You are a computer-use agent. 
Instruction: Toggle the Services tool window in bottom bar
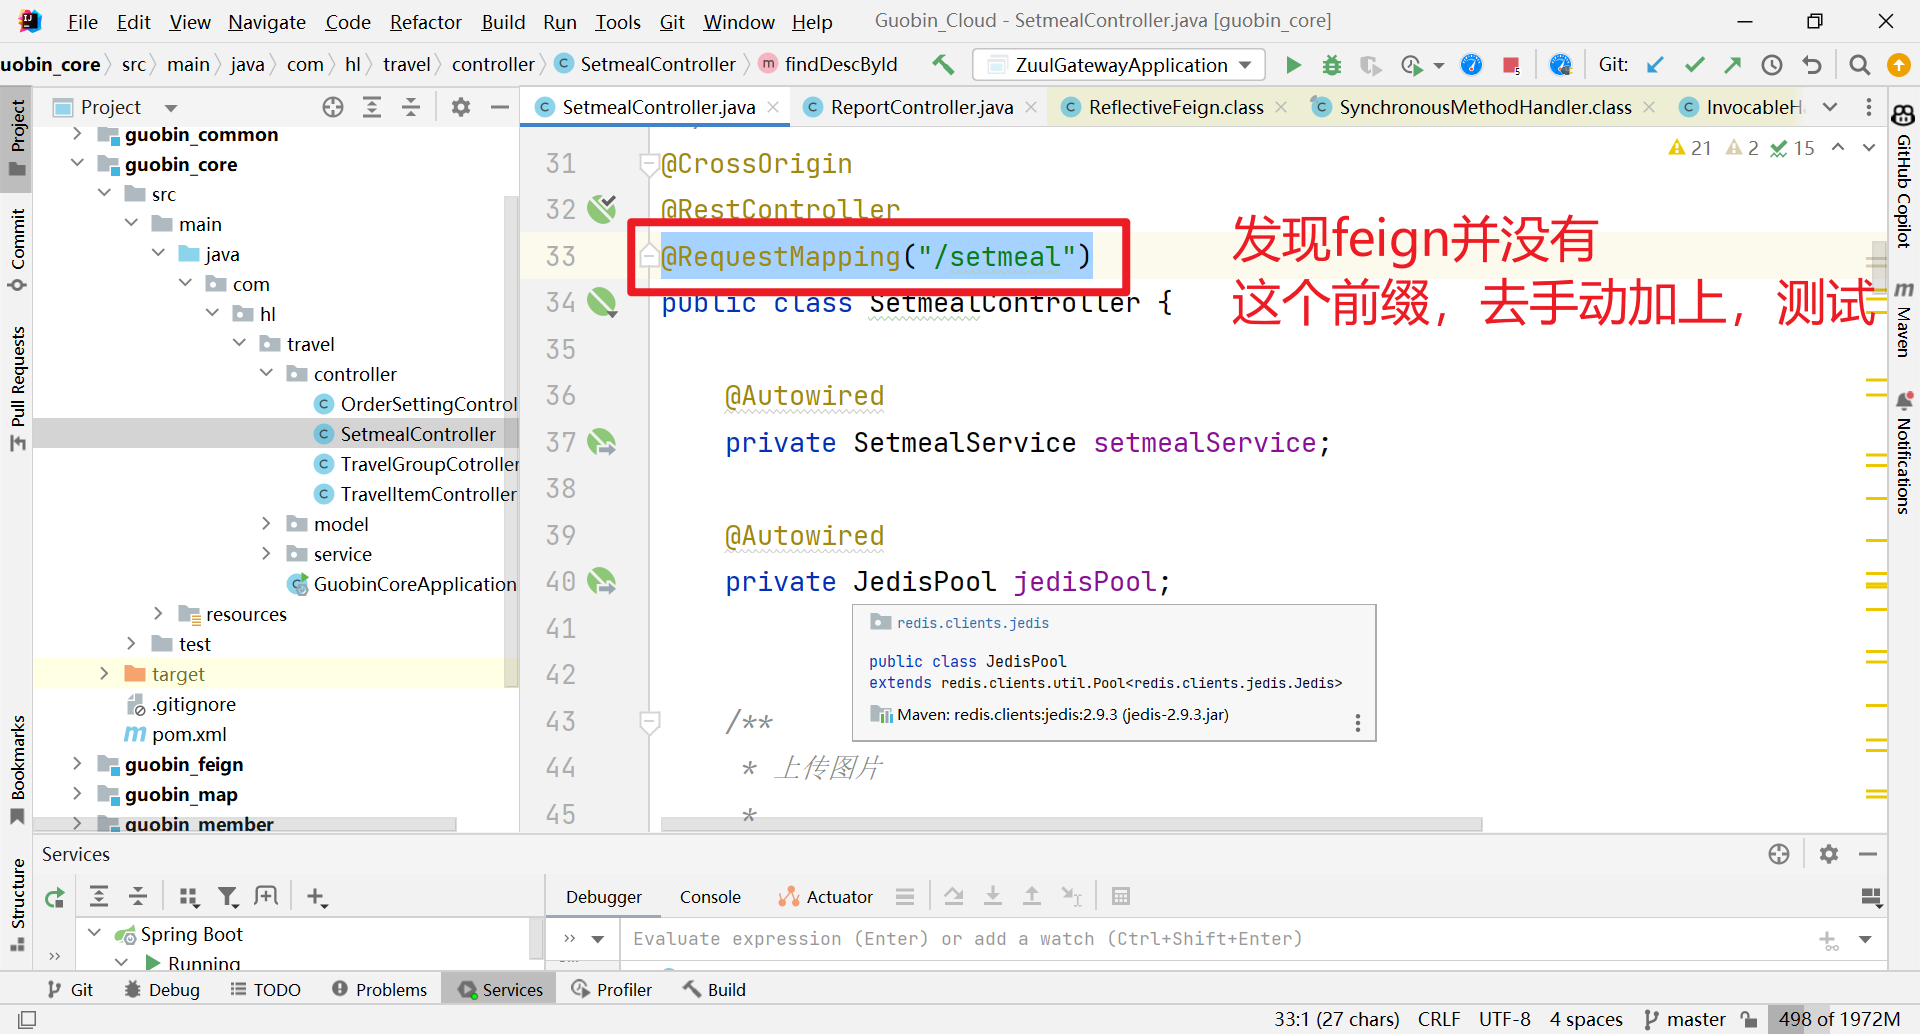point(500,989)
